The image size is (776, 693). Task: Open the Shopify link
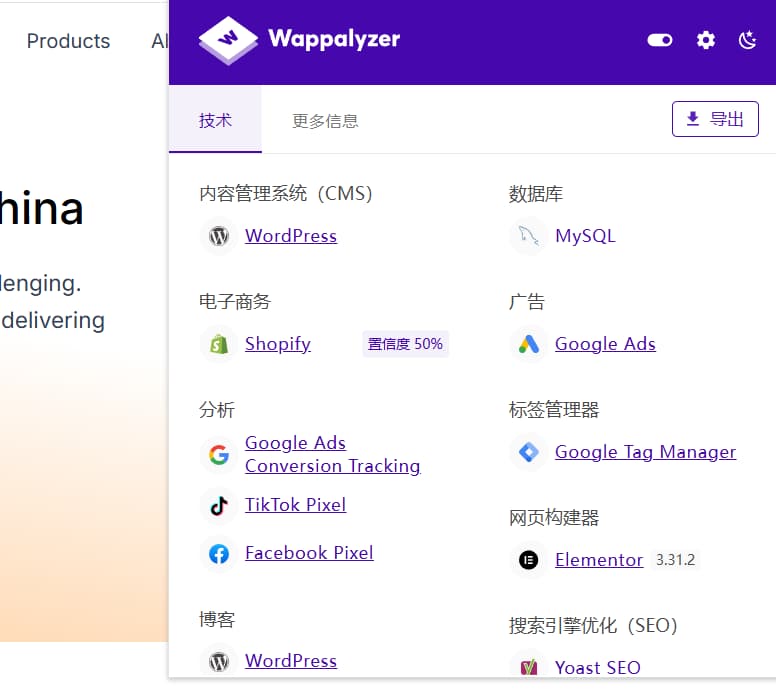[278, 344]
